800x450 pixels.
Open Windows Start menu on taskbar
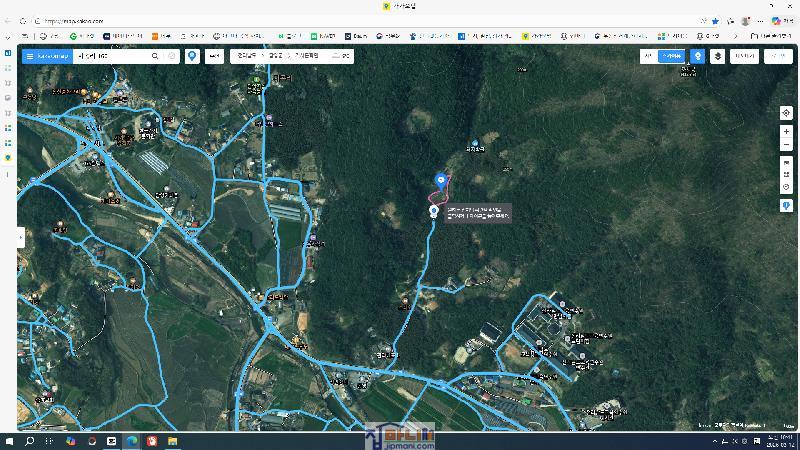(10, 441)
